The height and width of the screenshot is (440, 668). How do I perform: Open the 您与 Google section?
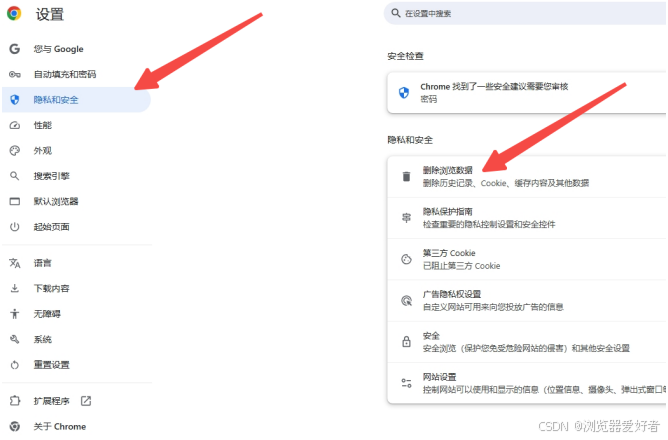click(77, 49)
